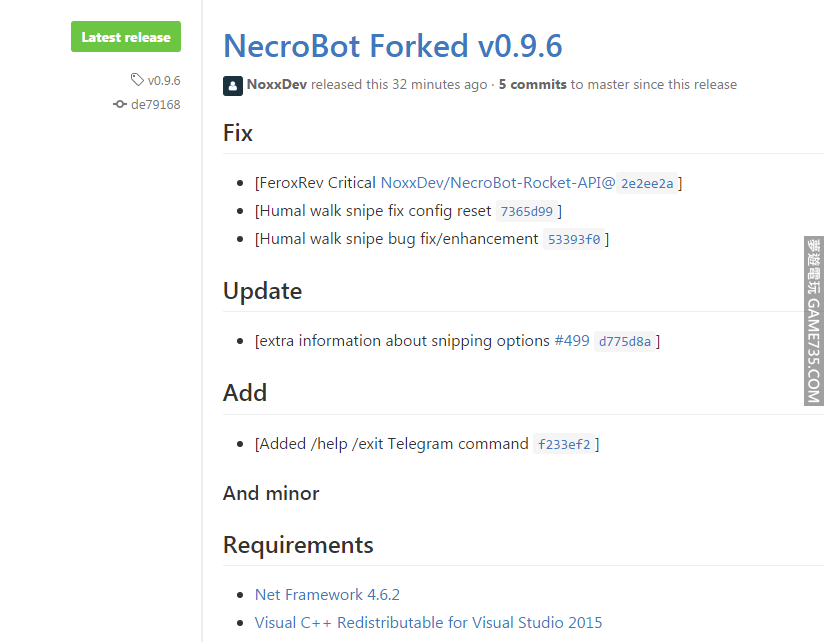Open commit hash f233ef2
This screenshot has width=824, height=642.
pos(564,444)
